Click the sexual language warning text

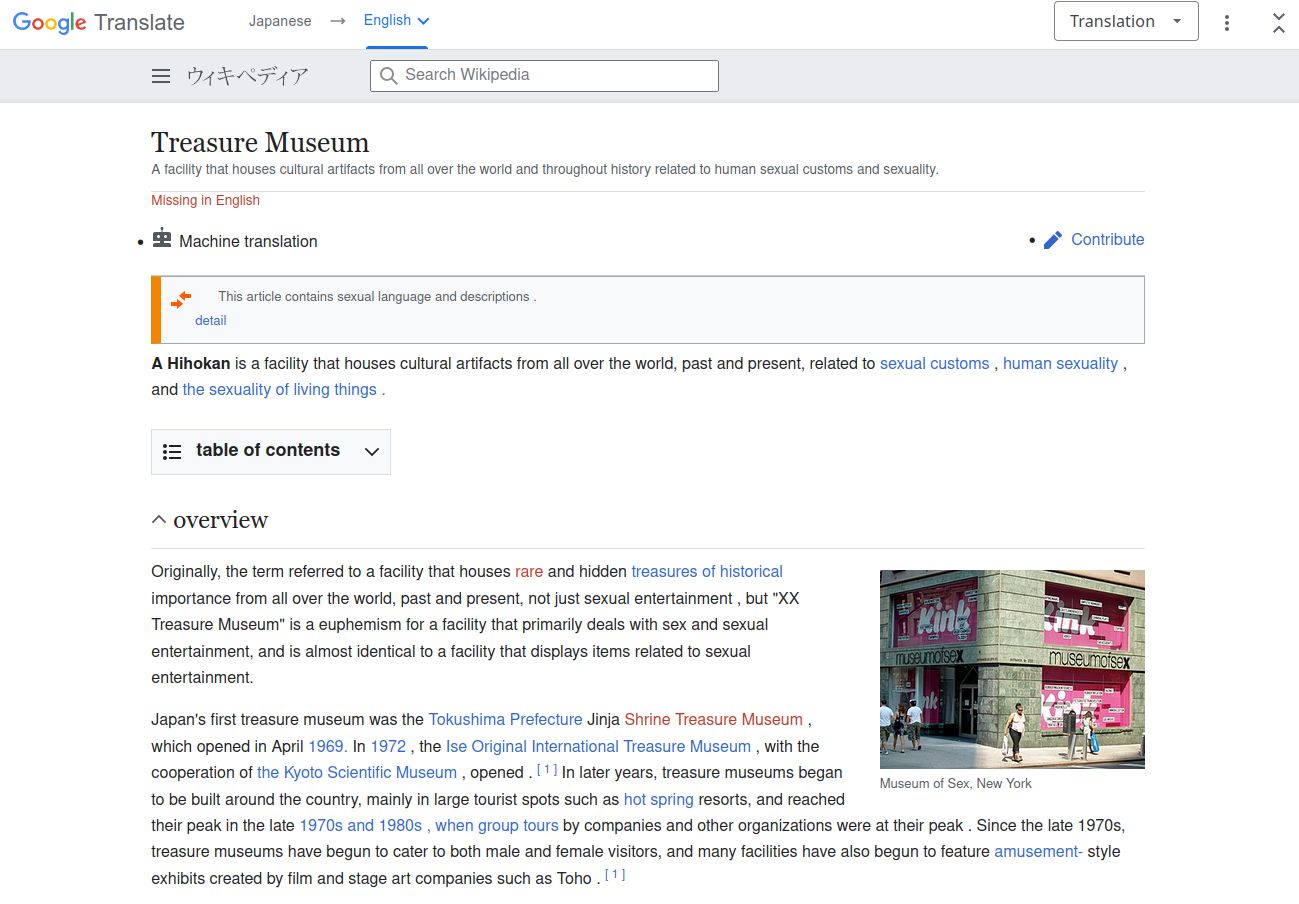click(x=377, y=297)
